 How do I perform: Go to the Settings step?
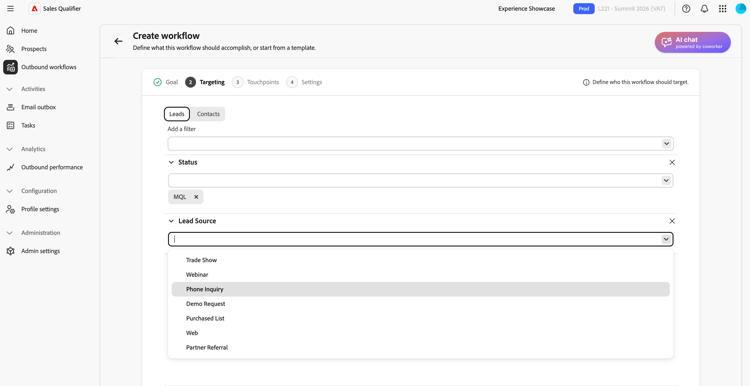tap(305, 82)
